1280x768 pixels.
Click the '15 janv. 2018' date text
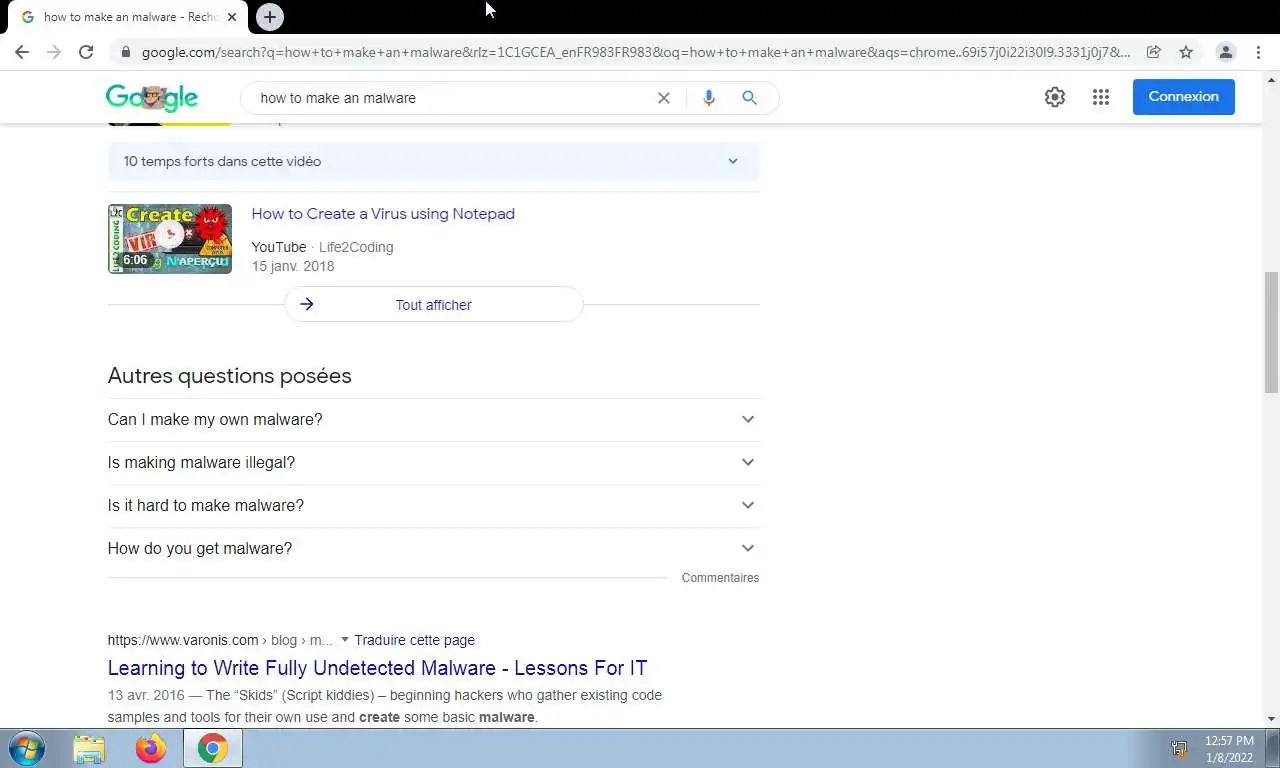coord(293,266)
